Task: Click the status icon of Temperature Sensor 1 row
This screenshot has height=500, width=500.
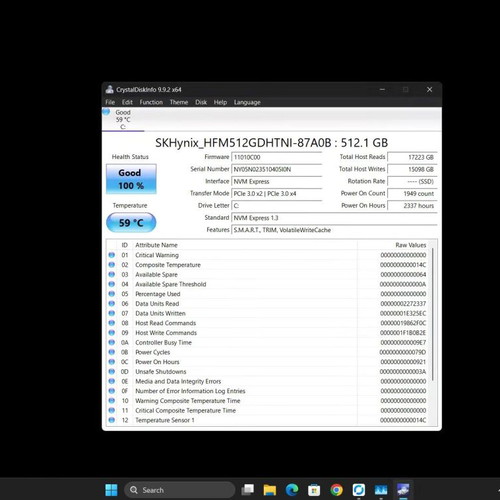Action: coord(112,420)
